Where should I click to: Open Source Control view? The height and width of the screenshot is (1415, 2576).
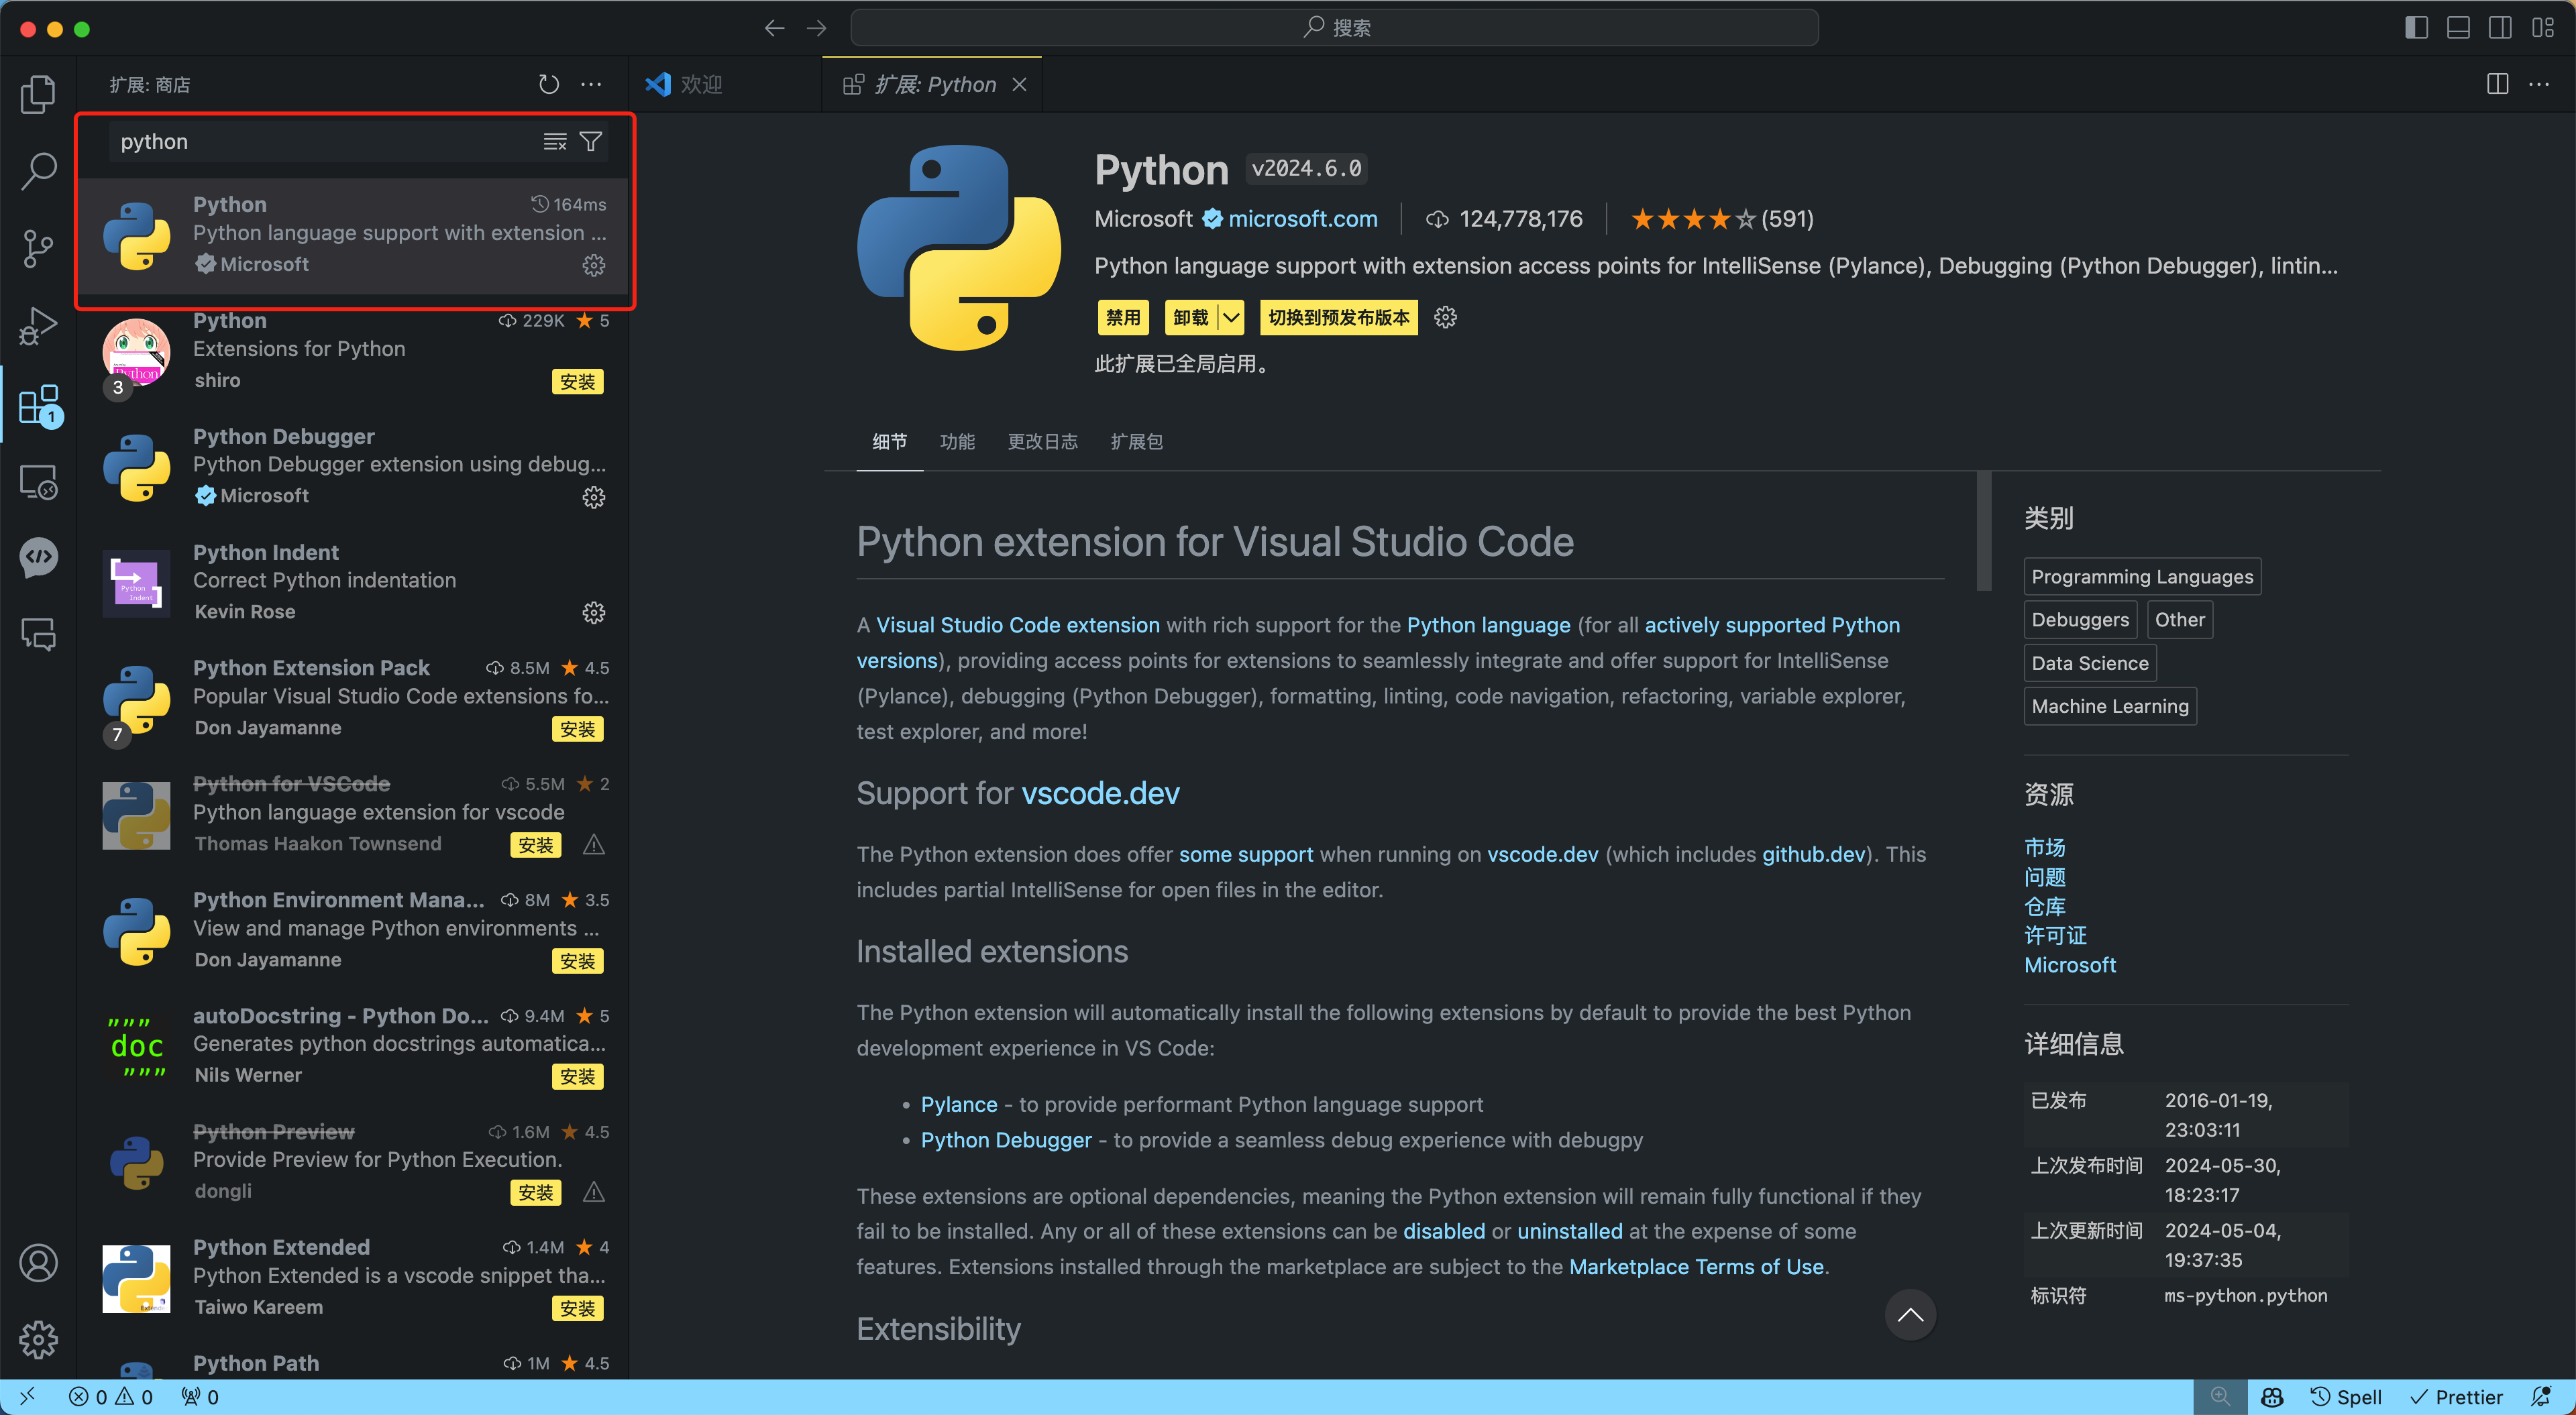38,248
